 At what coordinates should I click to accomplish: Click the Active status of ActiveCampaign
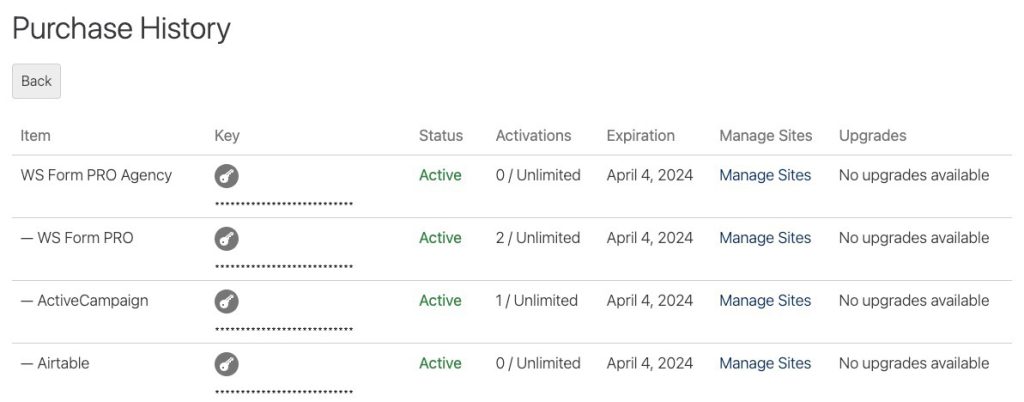tap(440, 300)
